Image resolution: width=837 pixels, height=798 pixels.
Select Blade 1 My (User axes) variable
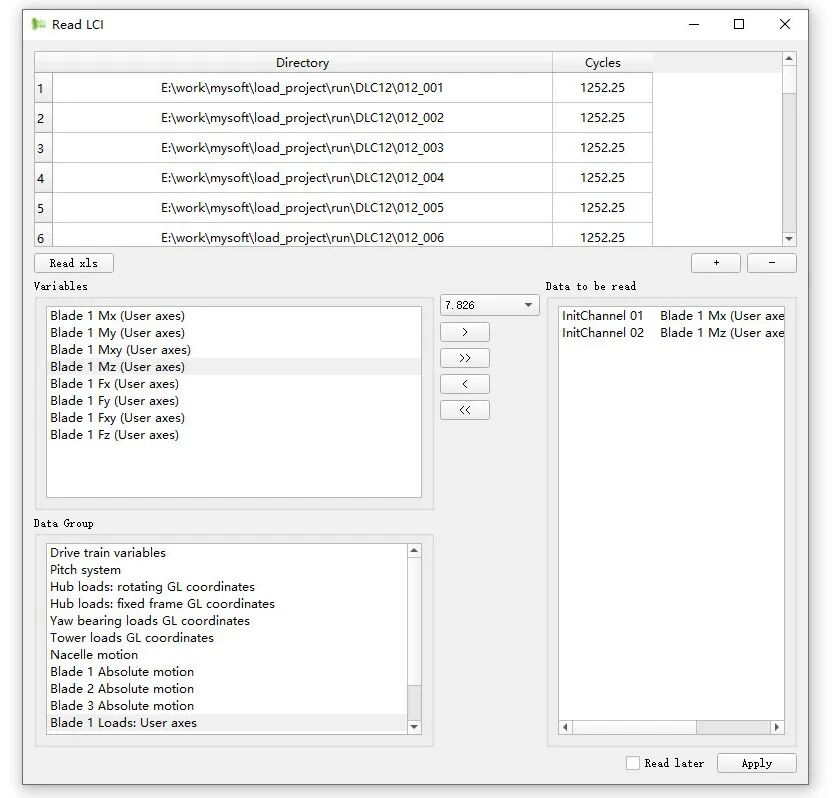click(x=234, y=333)
